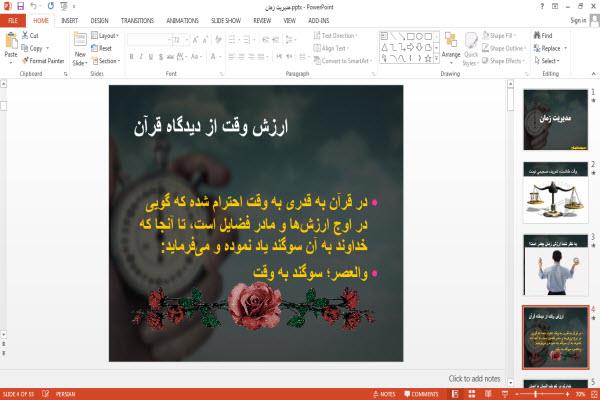The image size is (600, 400).
Task: Switch to the TRANSITIONS tab
Action: click(x=137, y=20)
